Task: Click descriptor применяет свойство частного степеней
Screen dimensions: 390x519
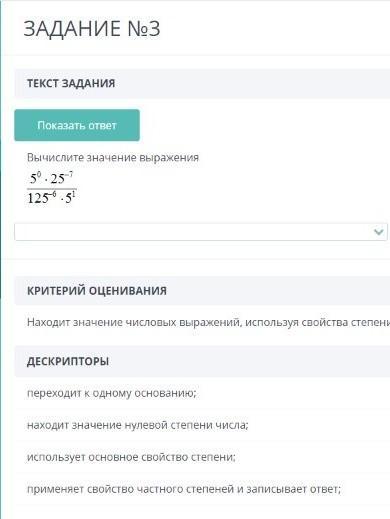Action: point(184,489)
